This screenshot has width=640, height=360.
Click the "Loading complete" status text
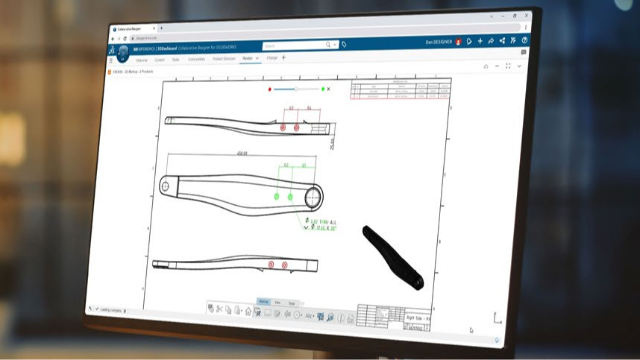pyautogui.click(x=111, y=310)
